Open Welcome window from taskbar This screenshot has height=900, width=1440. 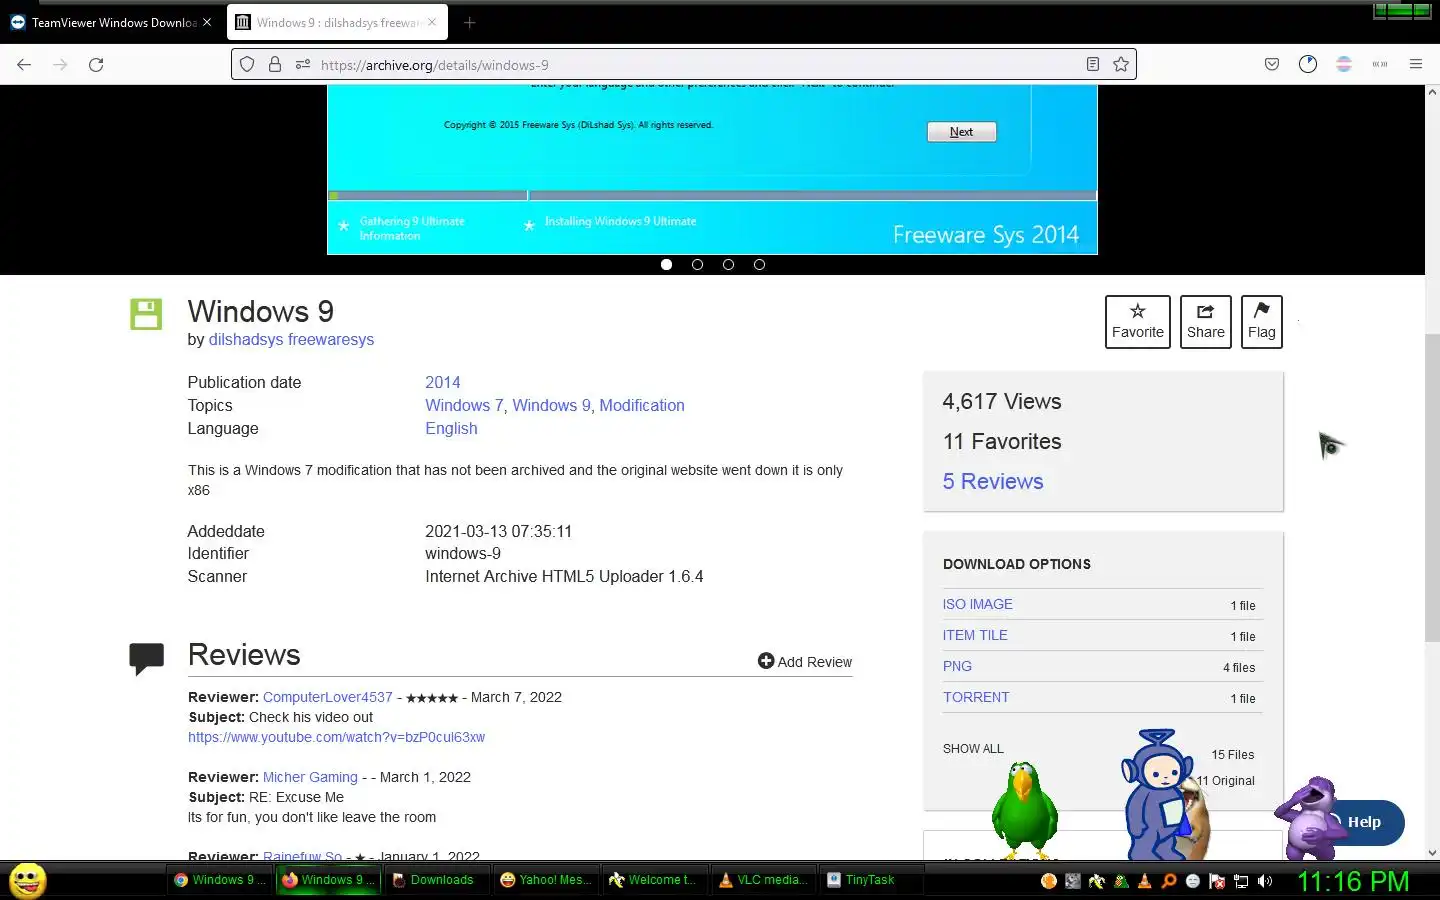pyautogui.click(x=656, y=880)
